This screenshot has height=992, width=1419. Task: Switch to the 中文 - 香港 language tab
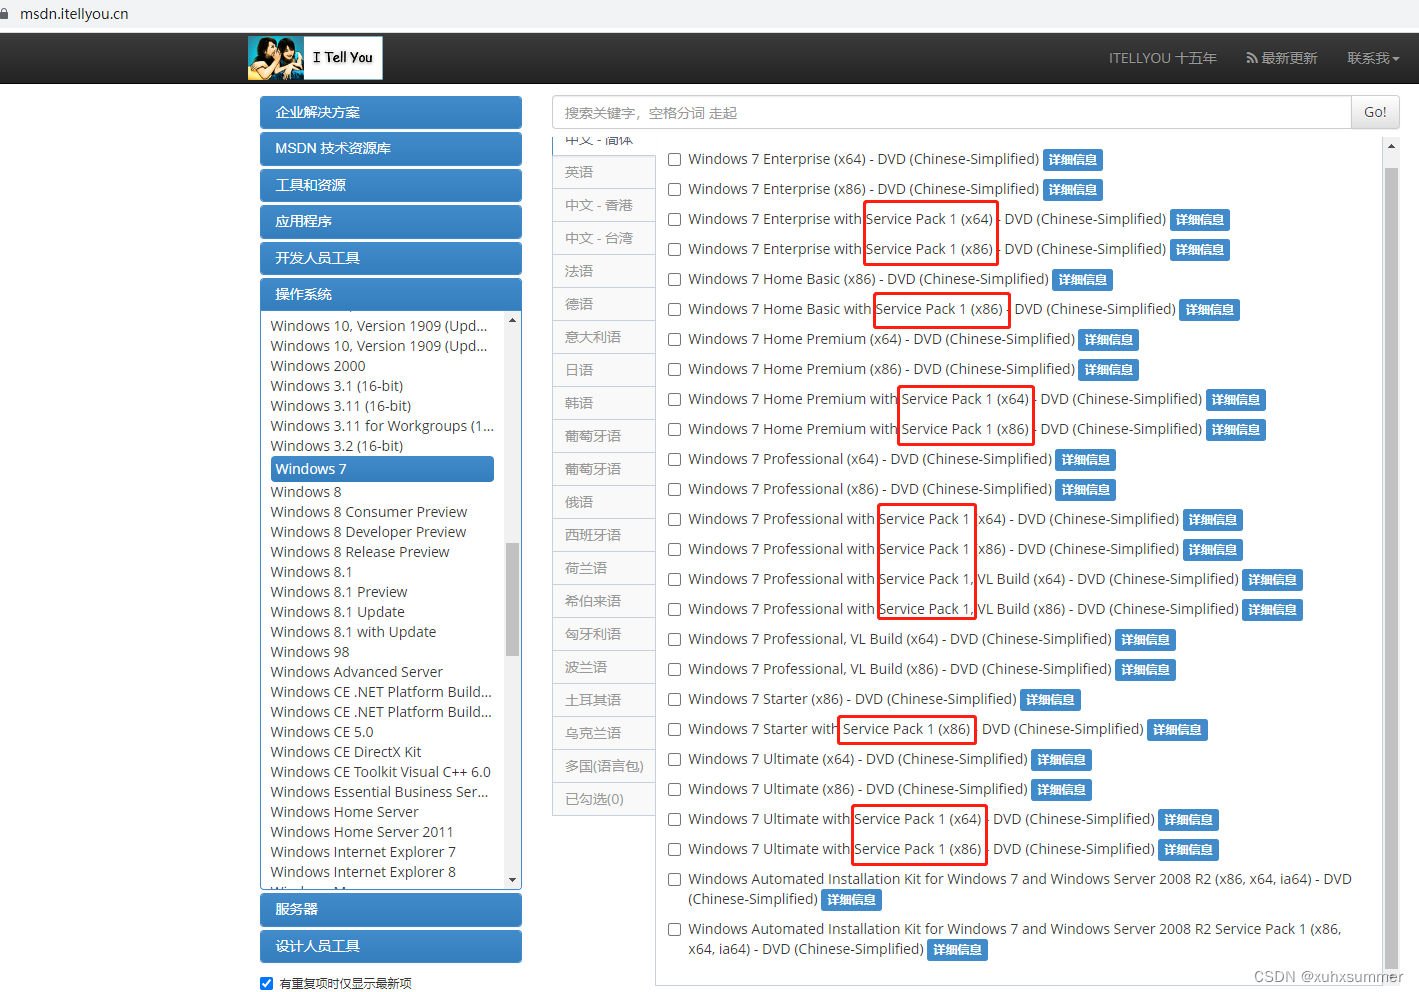(604, 205)
